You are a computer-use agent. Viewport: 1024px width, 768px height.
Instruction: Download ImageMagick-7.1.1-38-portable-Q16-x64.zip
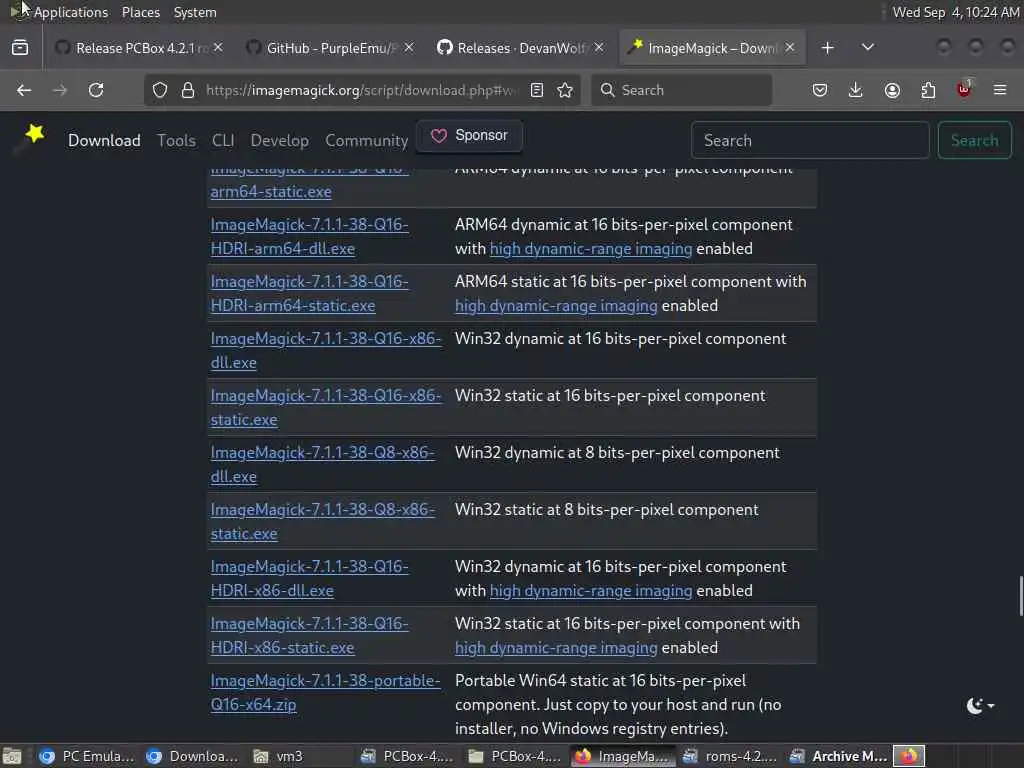click(x=325, y=692)
